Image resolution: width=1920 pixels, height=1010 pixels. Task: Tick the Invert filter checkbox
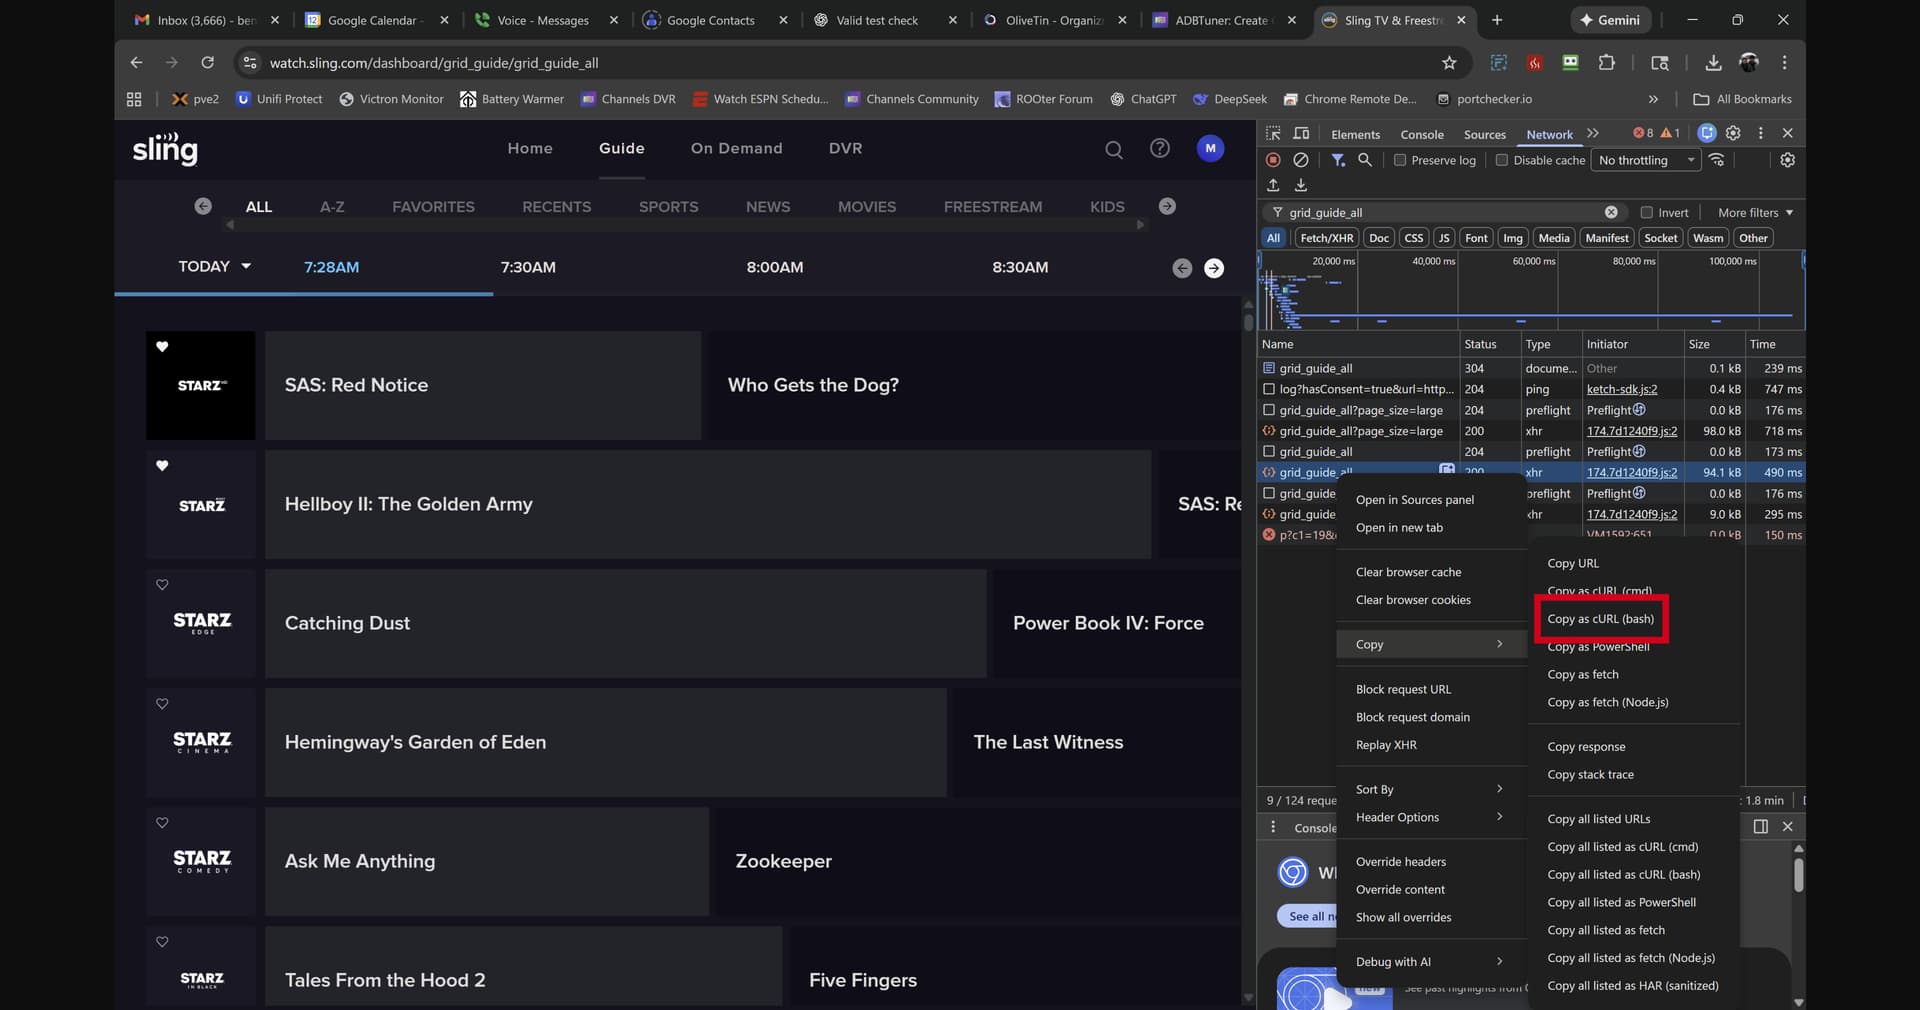[x=1647, y=212]
